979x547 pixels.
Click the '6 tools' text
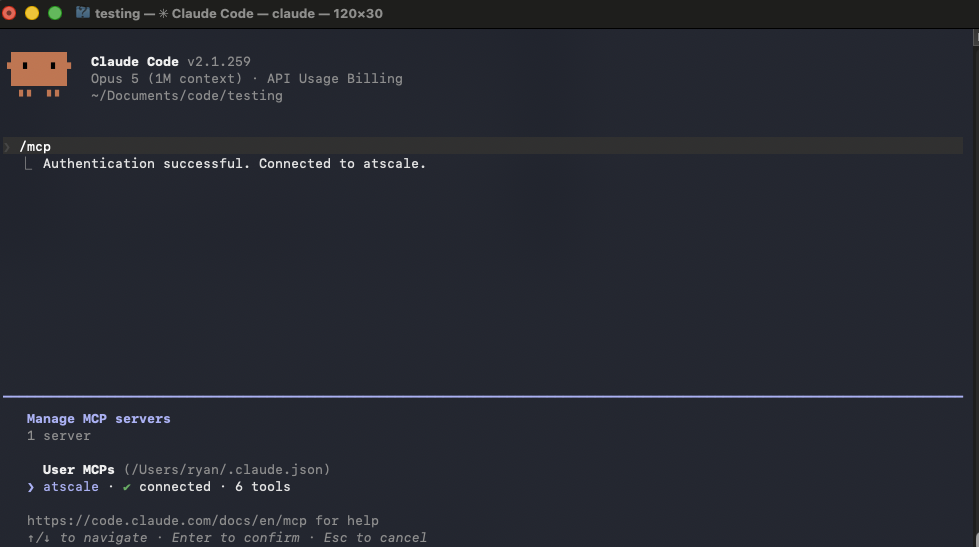[x=263, y=486]
